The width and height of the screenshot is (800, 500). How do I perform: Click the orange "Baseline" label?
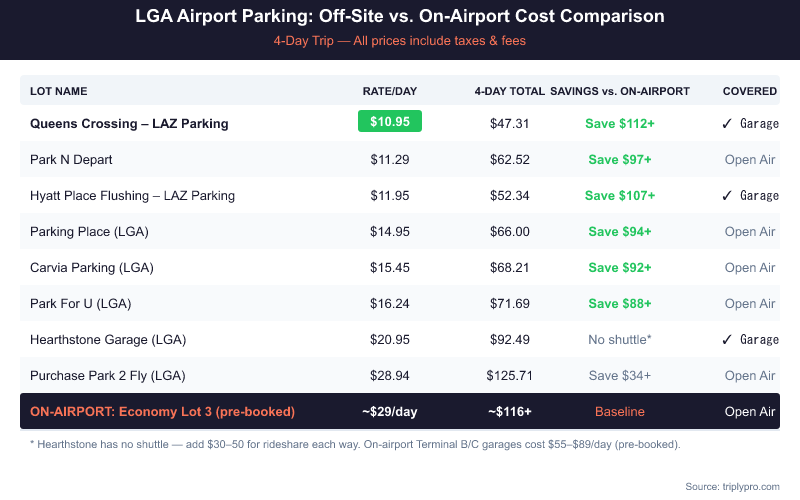tap(620, 411)
